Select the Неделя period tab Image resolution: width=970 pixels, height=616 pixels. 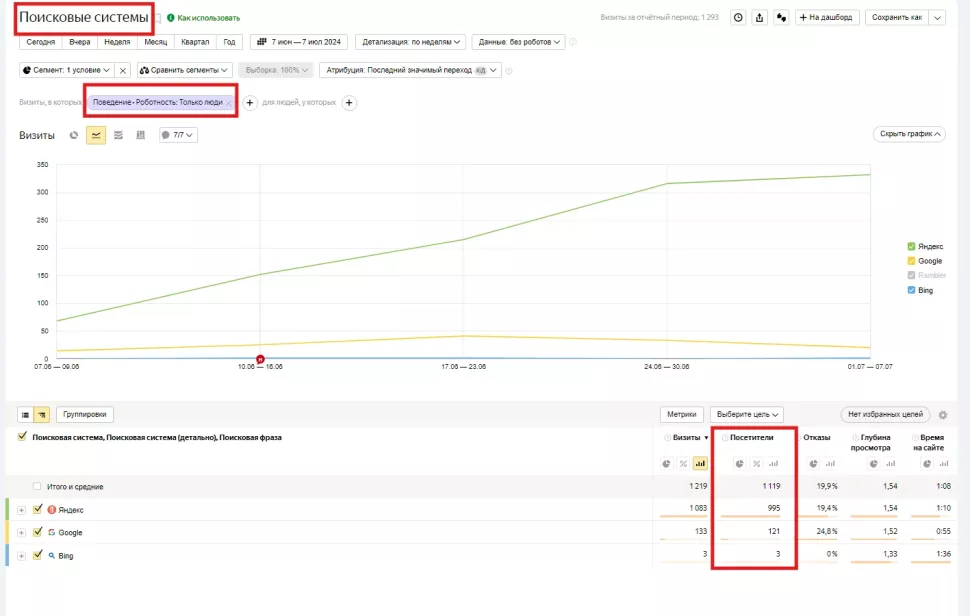[x=117, y=42]
